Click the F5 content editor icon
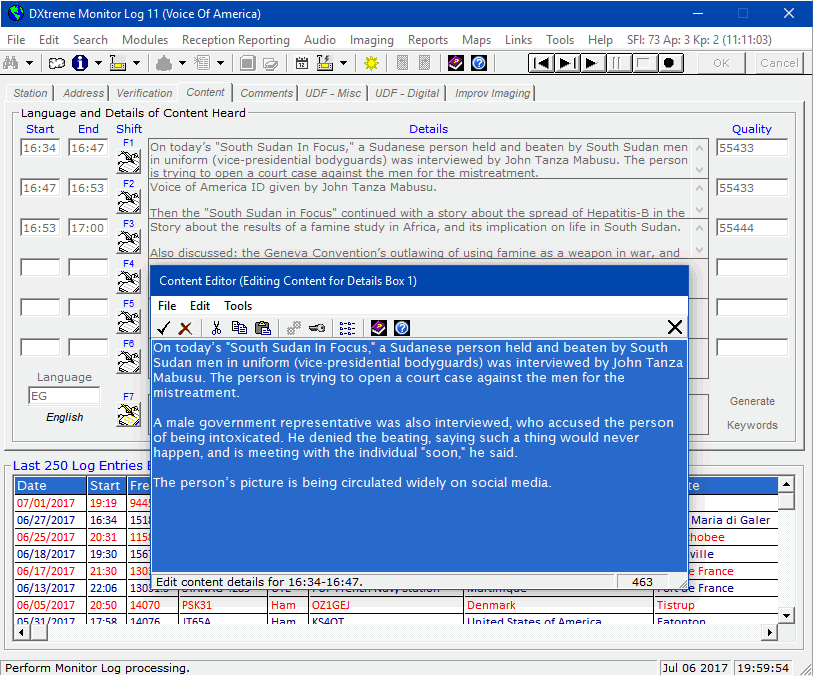 pyautogui.click(x=129, y=321)
